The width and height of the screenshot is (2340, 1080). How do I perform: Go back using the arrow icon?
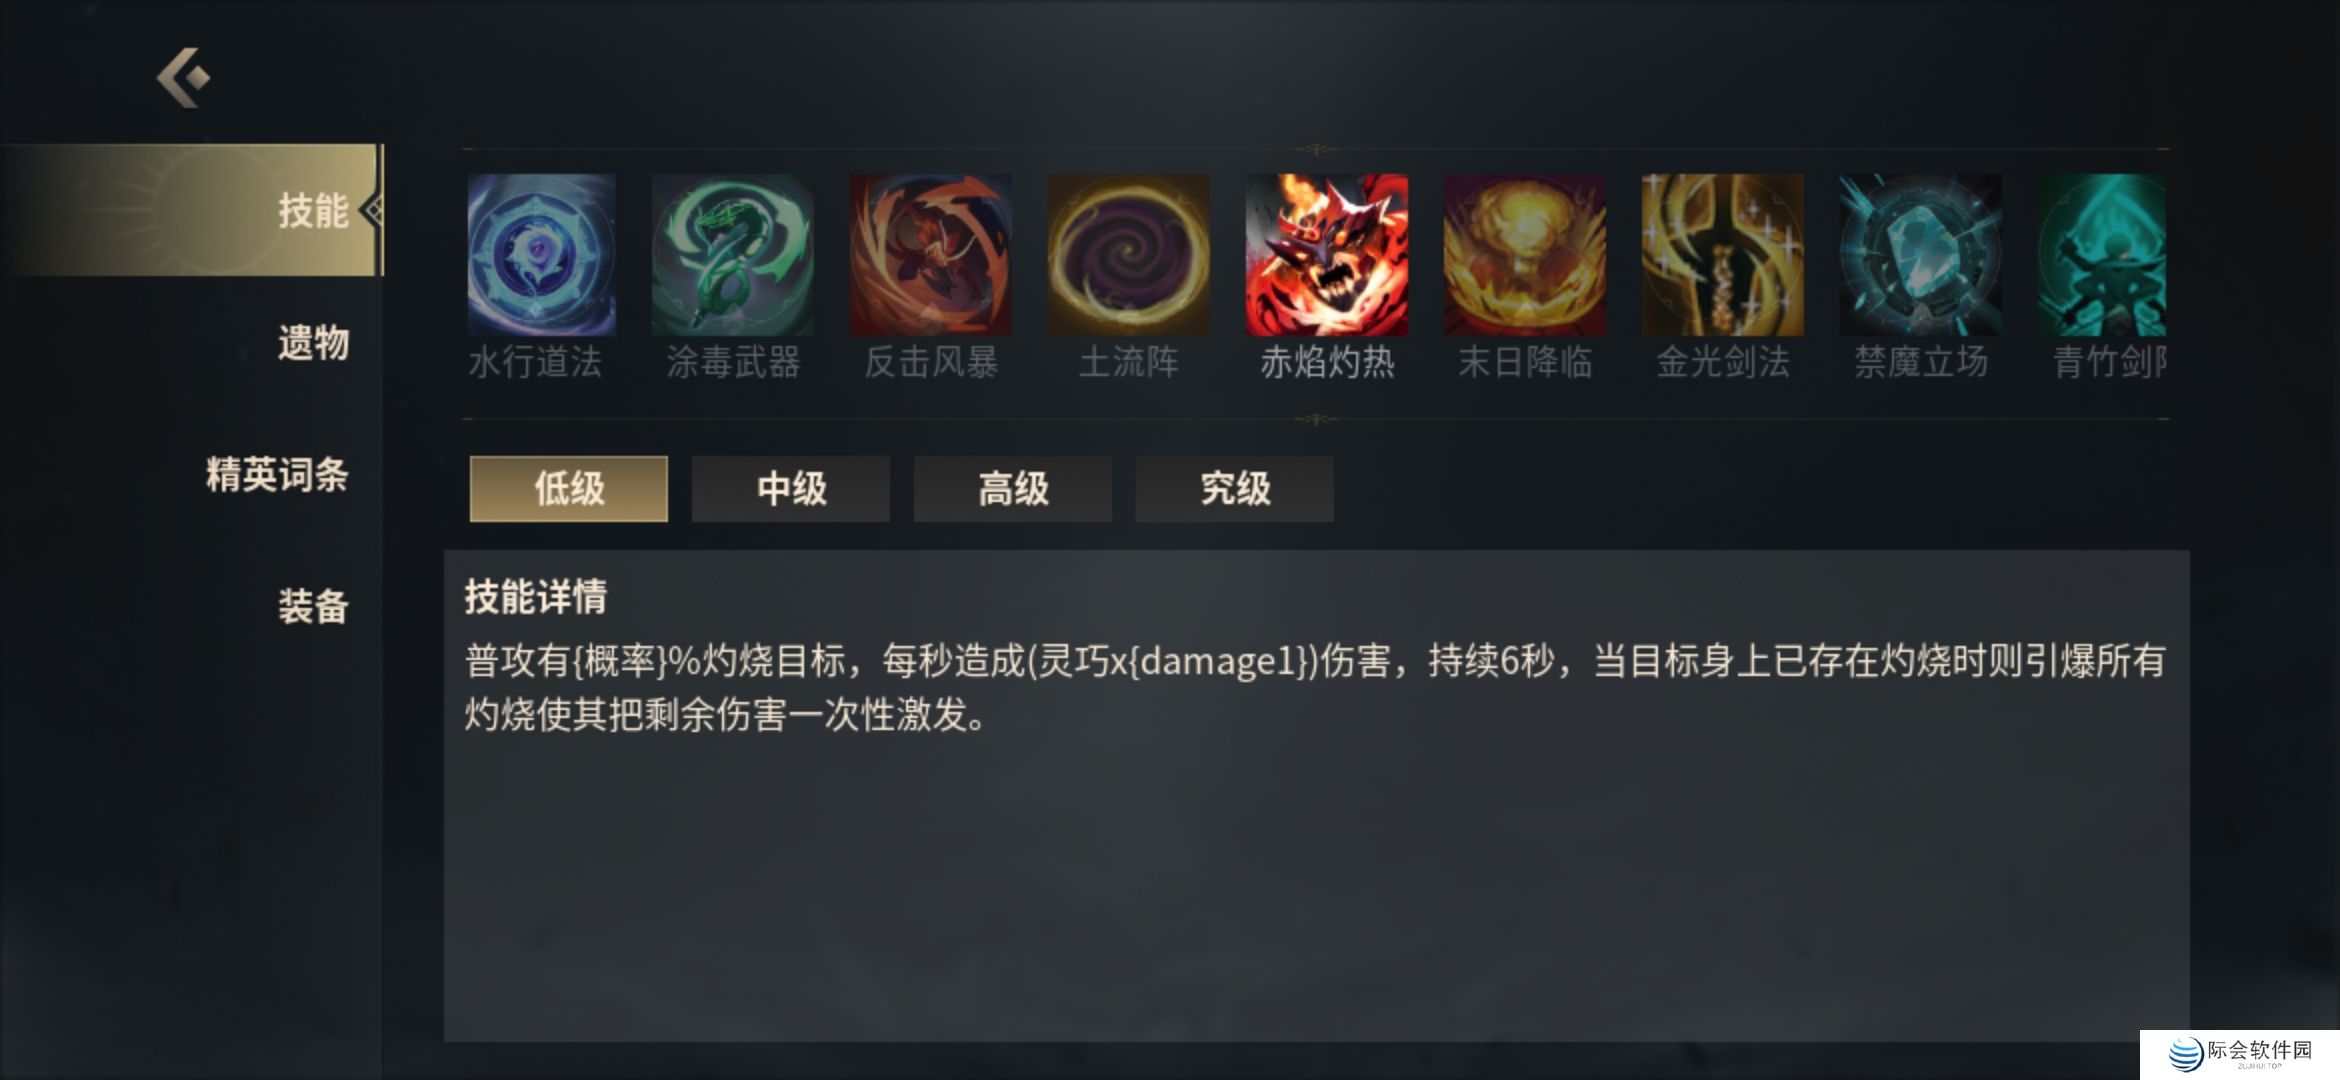pos(184,77)
